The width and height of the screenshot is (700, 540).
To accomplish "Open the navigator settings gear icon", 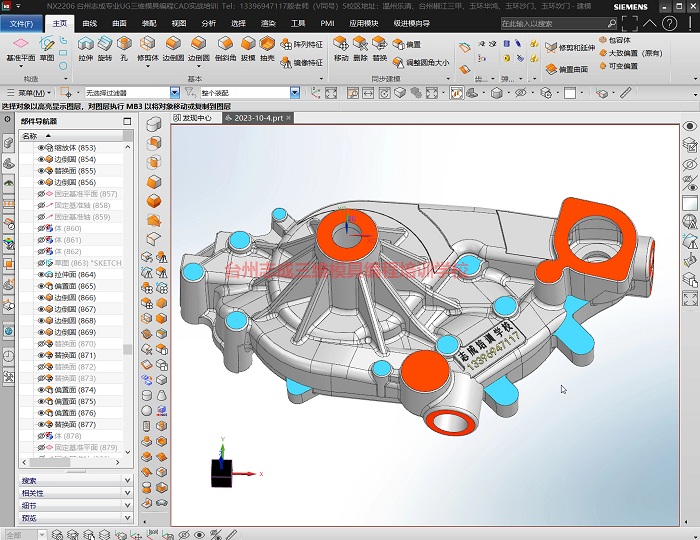I will click(x=7, y=120).
